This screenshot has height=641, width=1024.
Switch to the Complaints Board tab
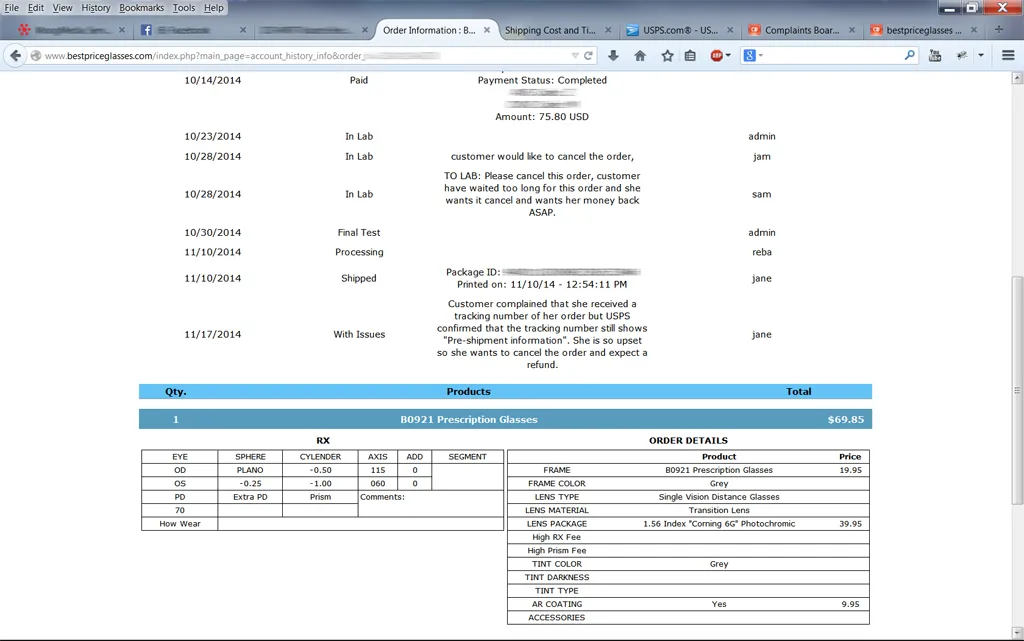801,31
